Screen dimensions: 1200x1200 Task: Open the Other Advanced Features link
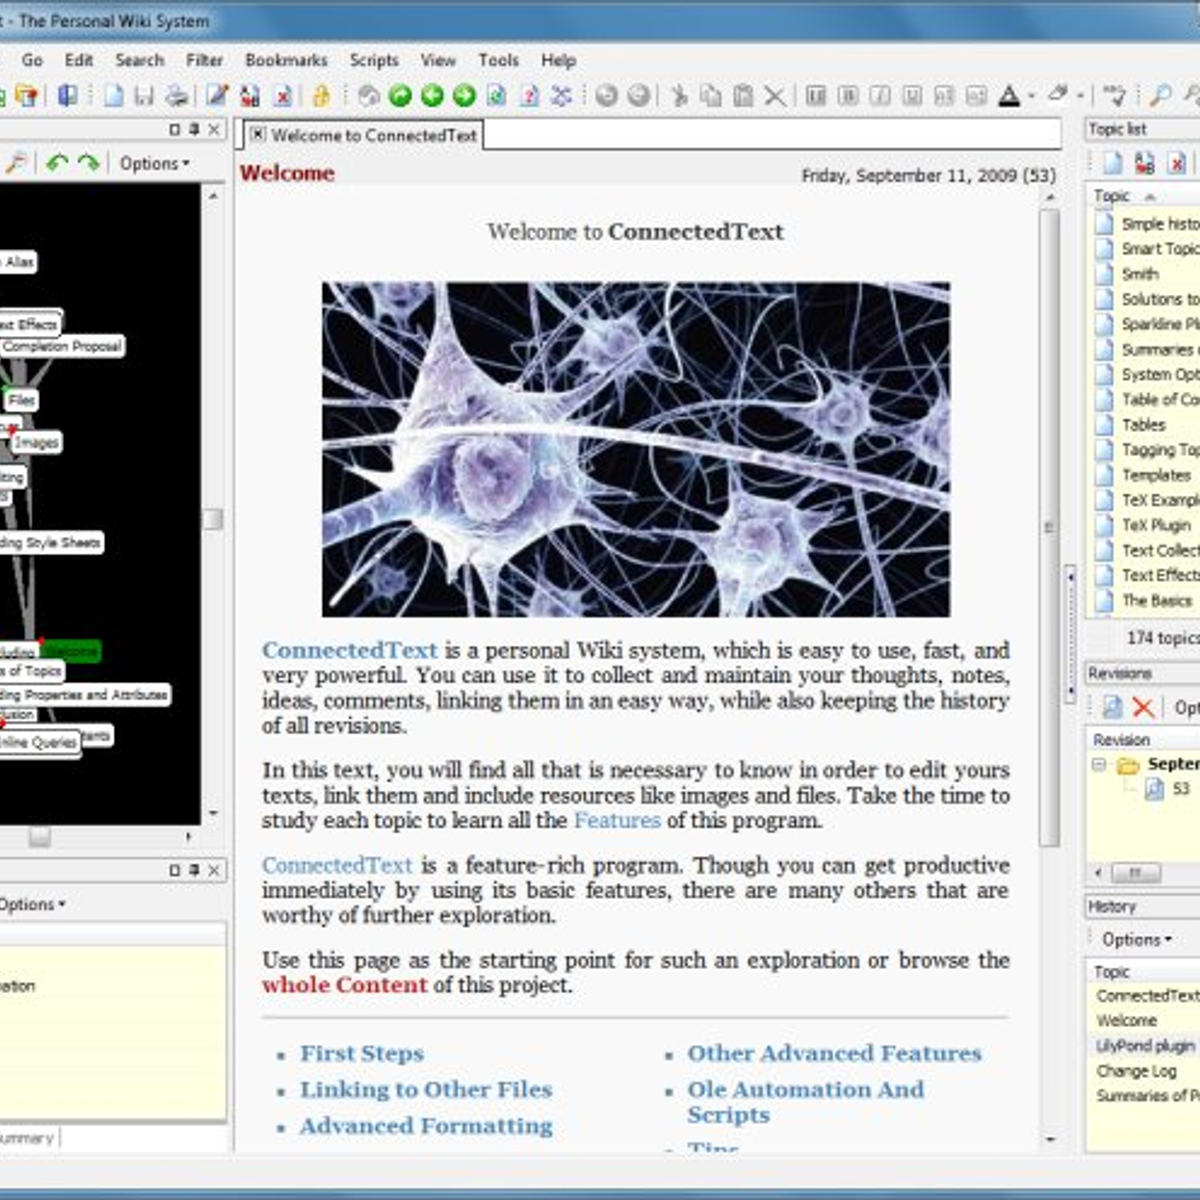point(834,1053)
